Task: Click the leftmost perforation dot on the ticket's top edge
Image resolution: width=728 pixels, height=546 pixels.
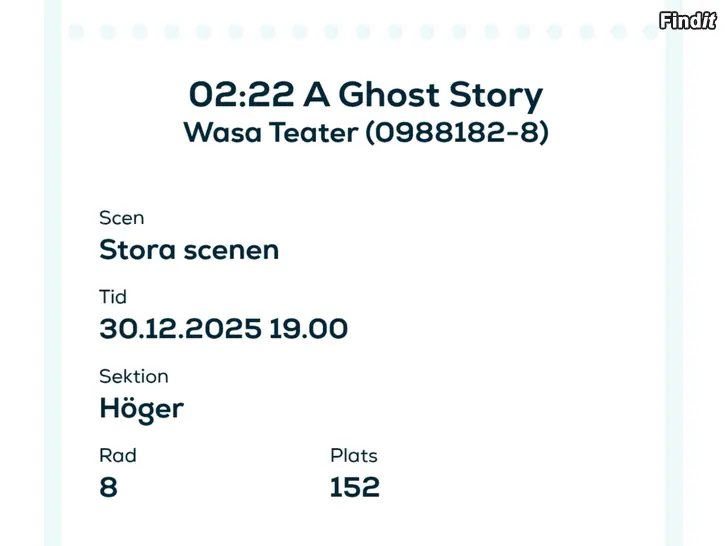Action: coord(75,32)
